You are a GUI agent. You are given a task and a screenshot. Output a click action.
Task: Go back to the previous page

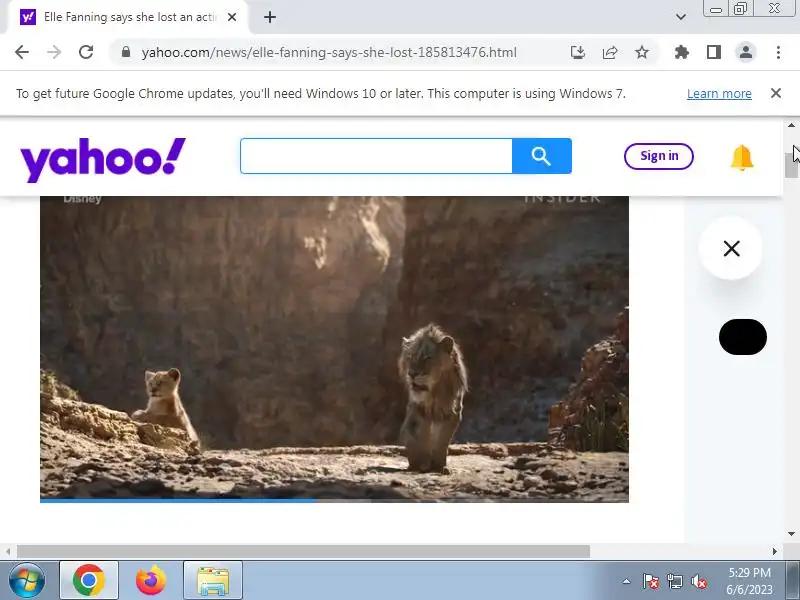(x=22, y=52)
